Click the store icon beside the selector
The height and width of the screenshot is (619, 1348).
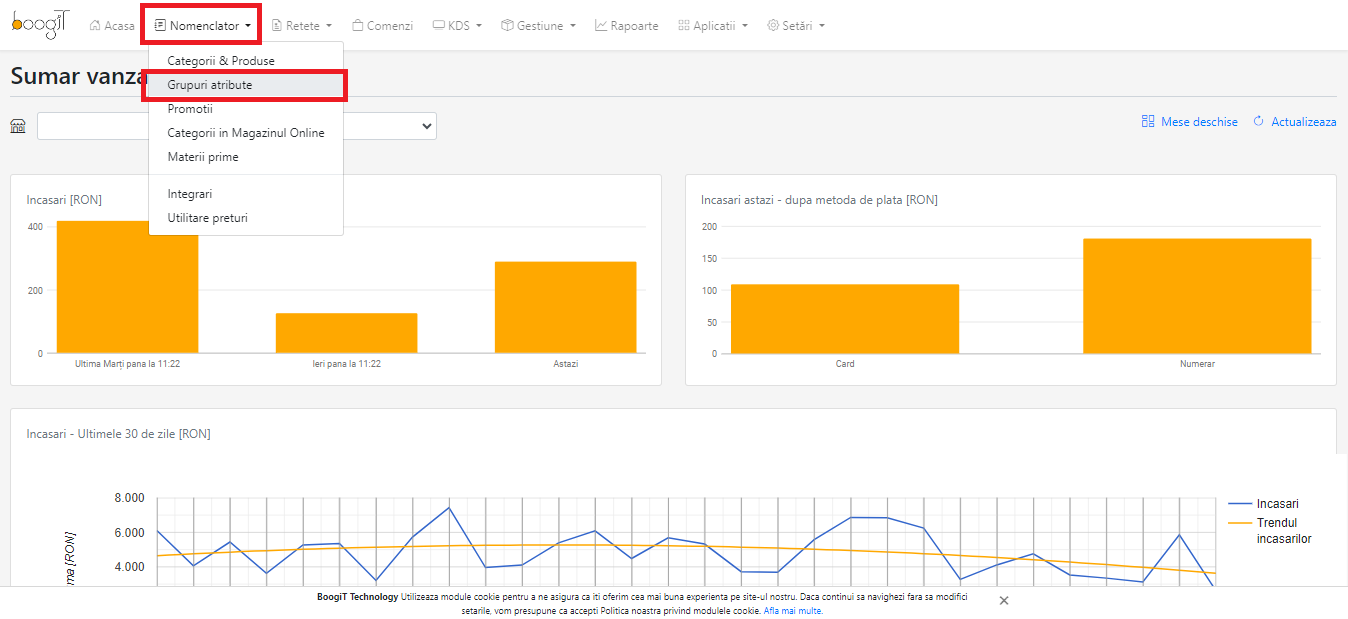18,126
